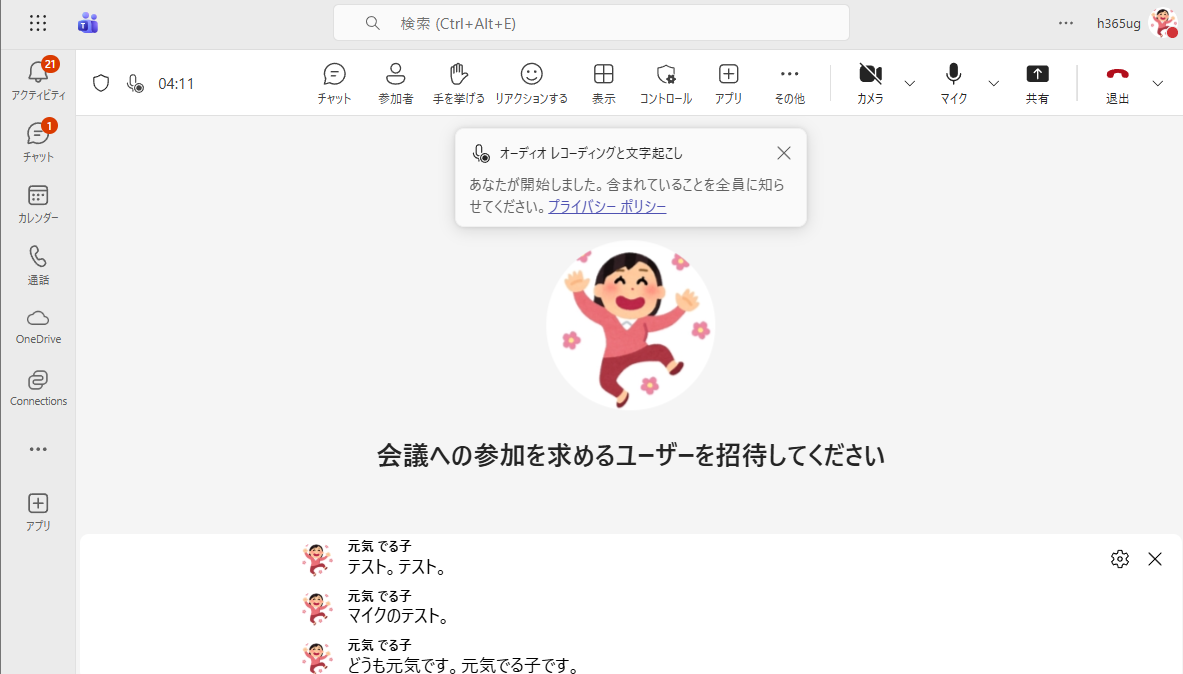1183x674 pixels.
Task: Open the reactions picker
Action: (531, 83)
